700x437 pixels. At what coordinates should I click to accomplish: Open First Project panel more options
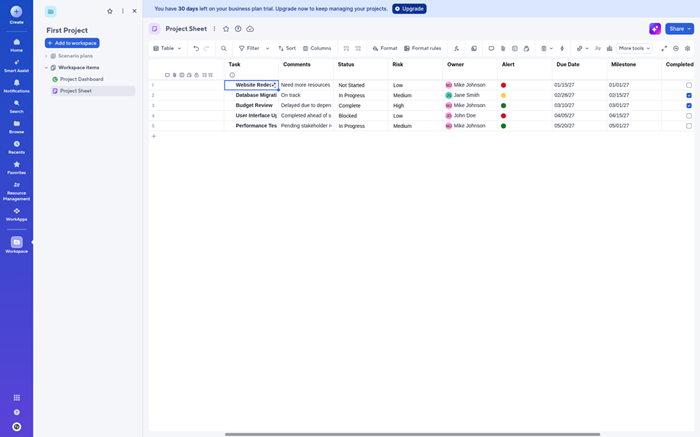click(x=122, y=11)
